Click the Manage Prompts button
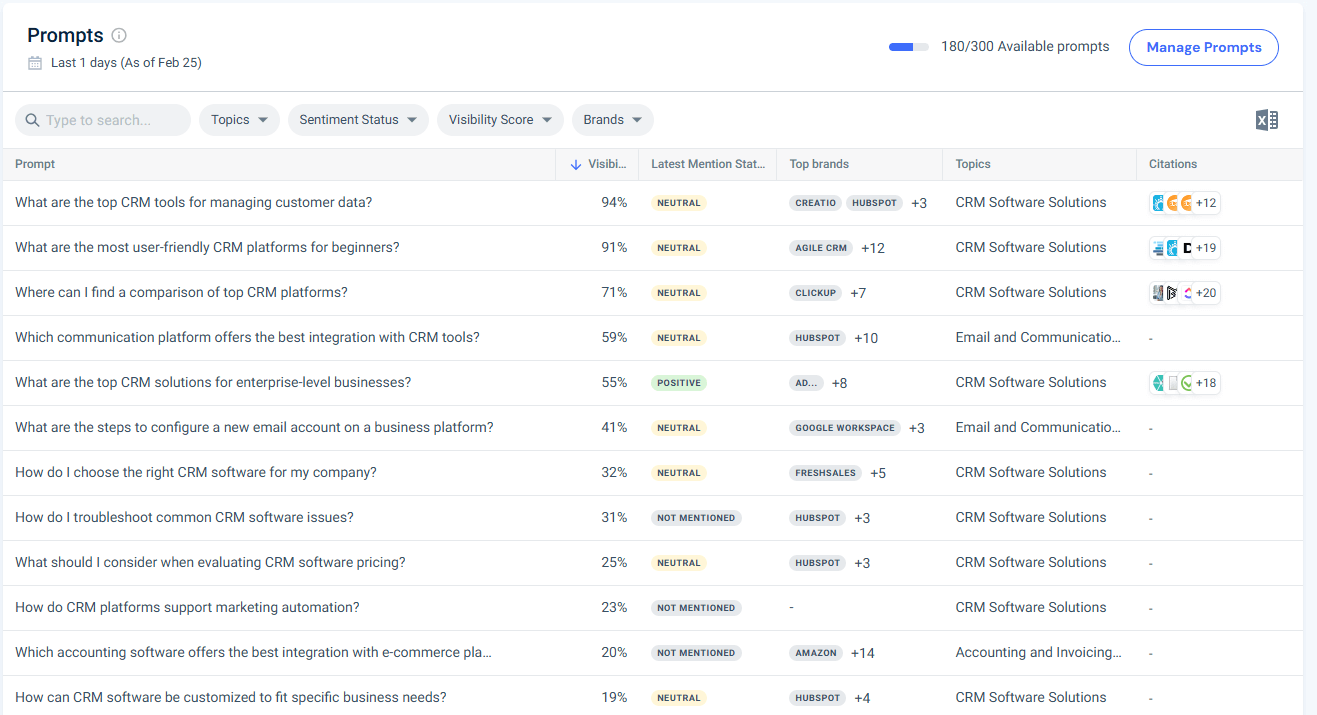 coord(1203,47)
